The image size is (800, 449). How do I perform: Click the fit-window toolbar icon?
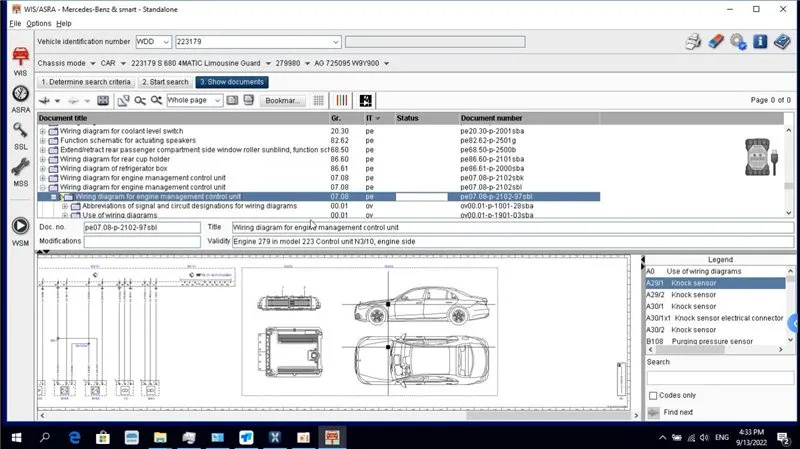[103, 101]
